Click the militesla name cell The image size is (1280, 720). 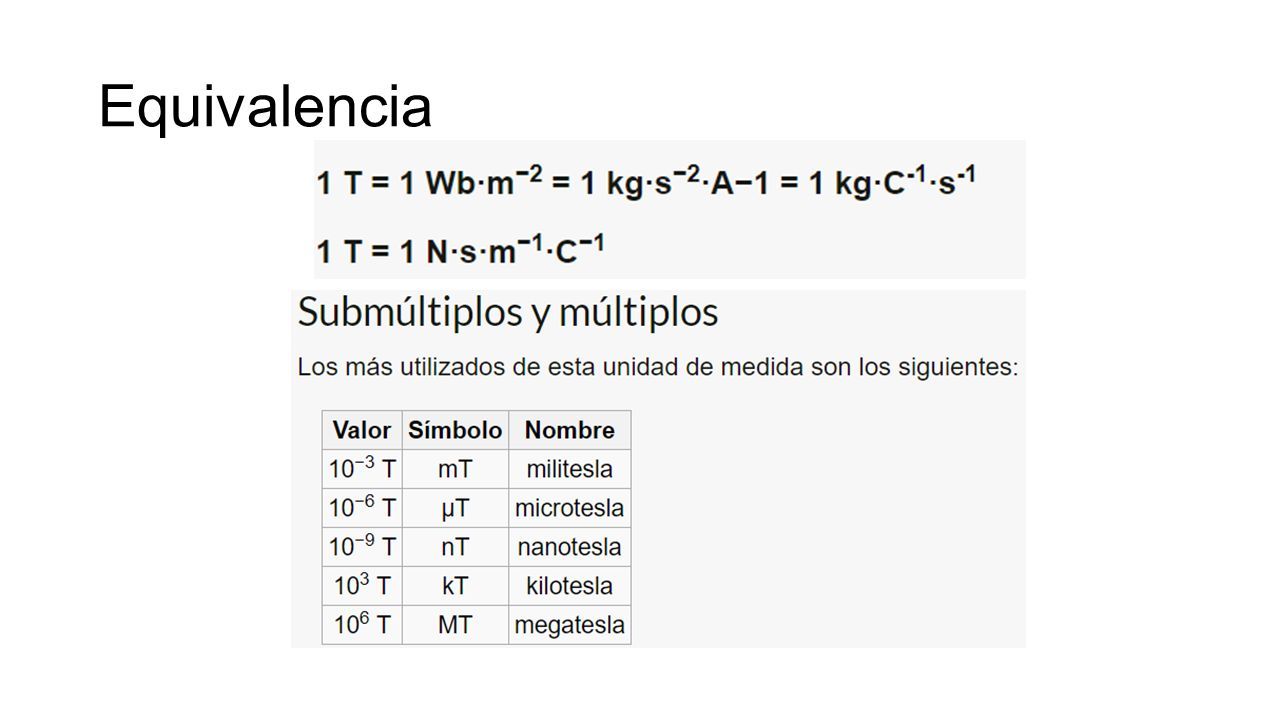click(x=570, y=469)
